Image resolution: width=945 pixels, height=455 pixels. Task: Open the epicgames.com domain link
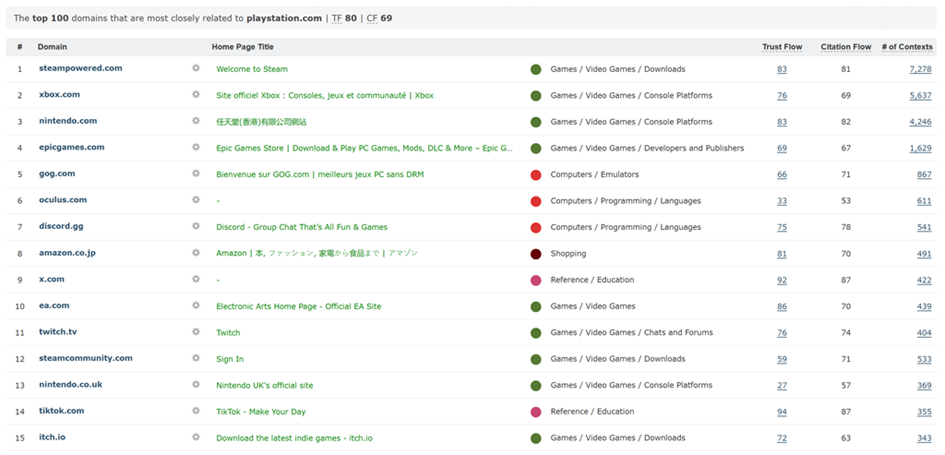pyautogui.click(x=71, y=147)
